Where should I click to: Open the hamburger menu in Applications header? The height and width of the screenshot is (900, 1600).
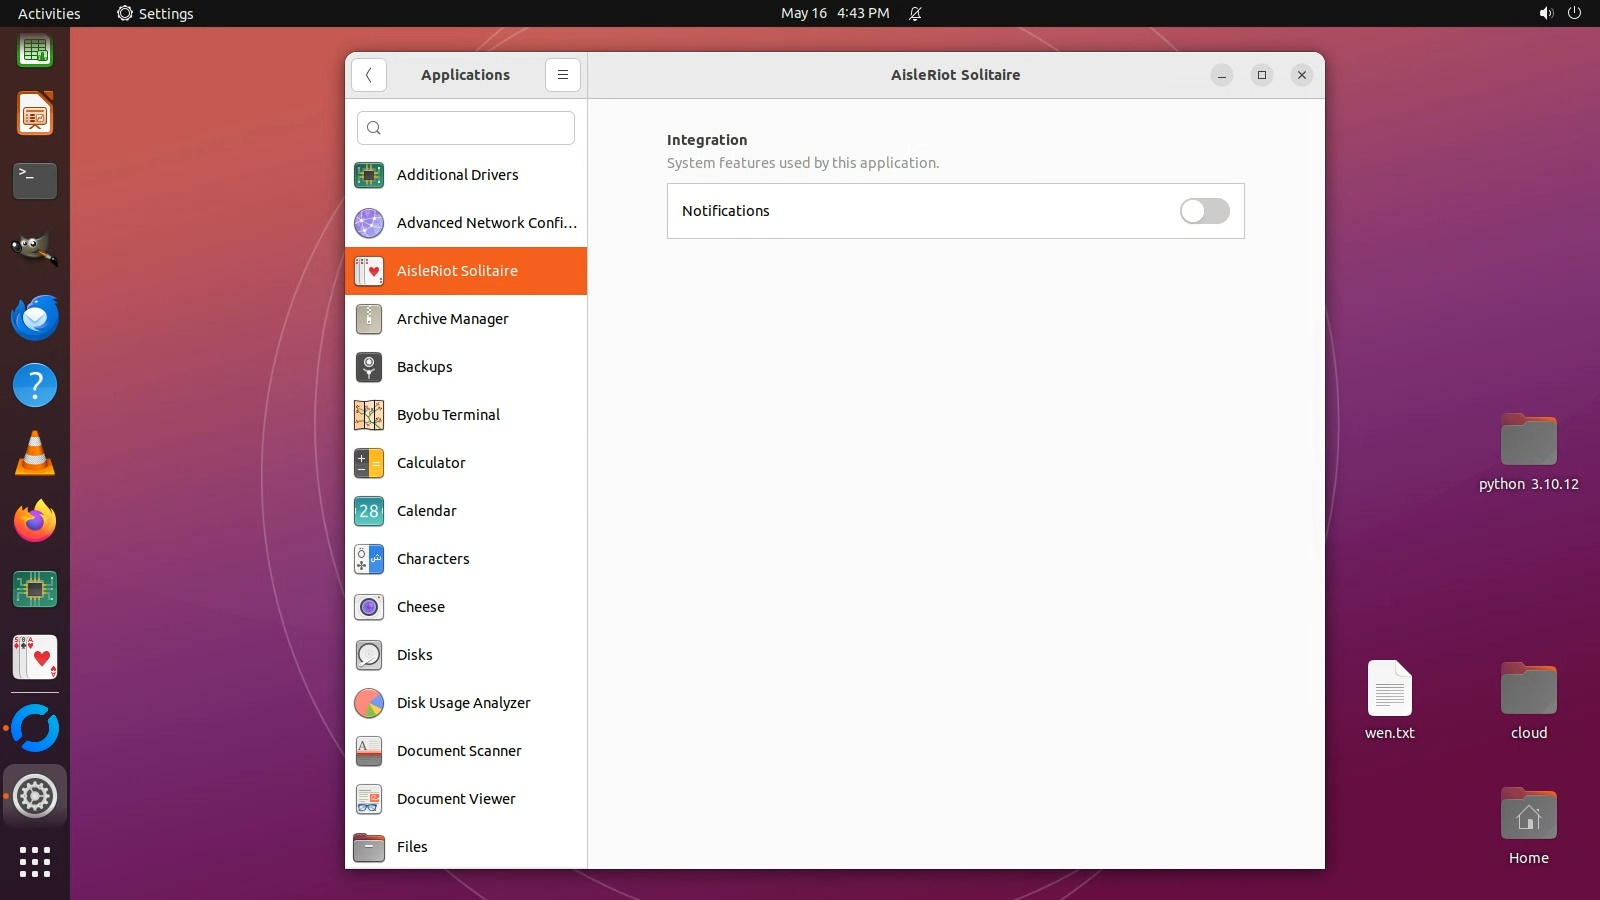pyautogui.click(x=563, y=75)
